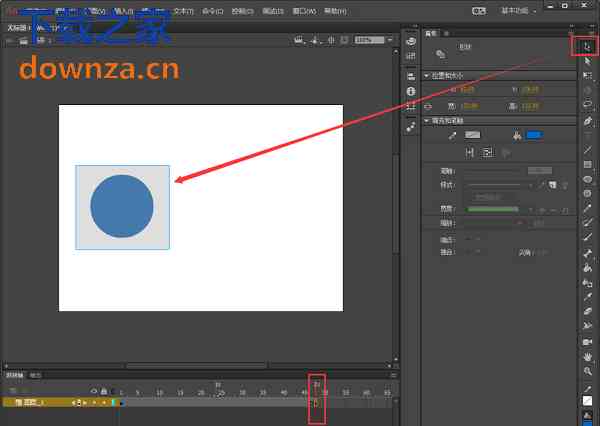This screenshot has height=426, width=600.
Task: Lock 图层_1 using its lock dot
Action: (104, 403)
